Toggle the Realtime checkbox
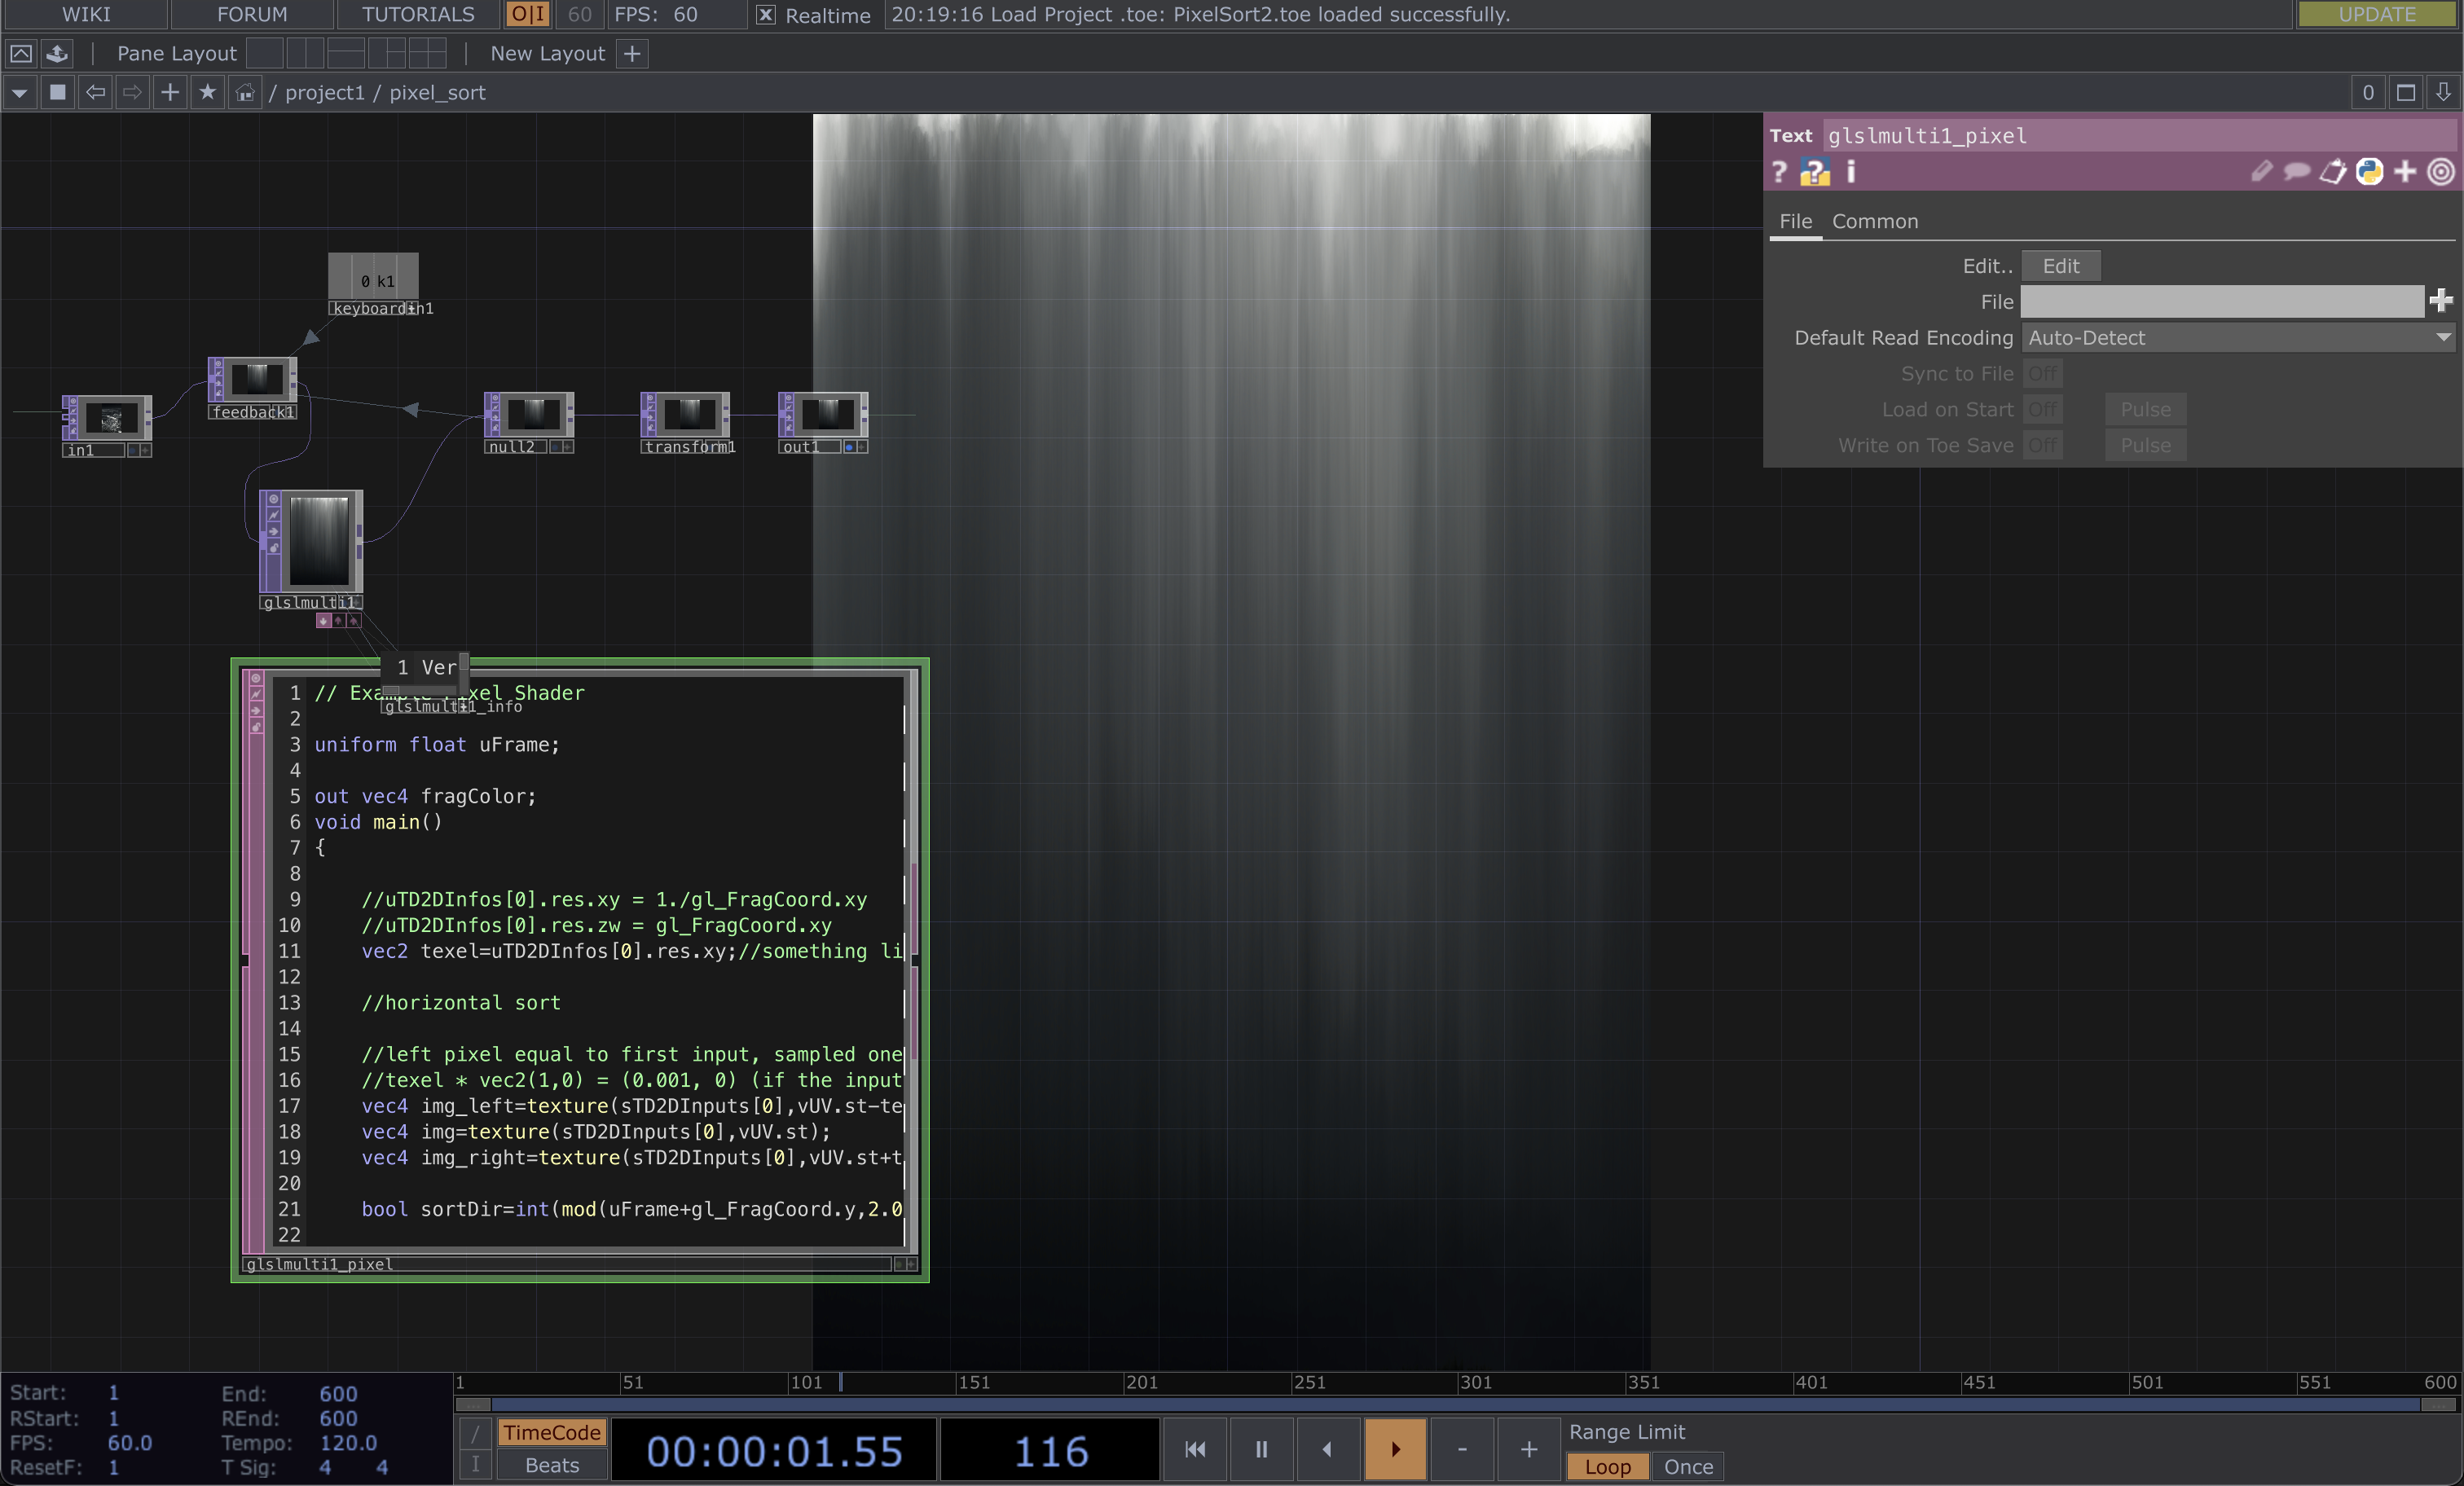This screenshot has height=1486, width=2464. coord(765,15)
